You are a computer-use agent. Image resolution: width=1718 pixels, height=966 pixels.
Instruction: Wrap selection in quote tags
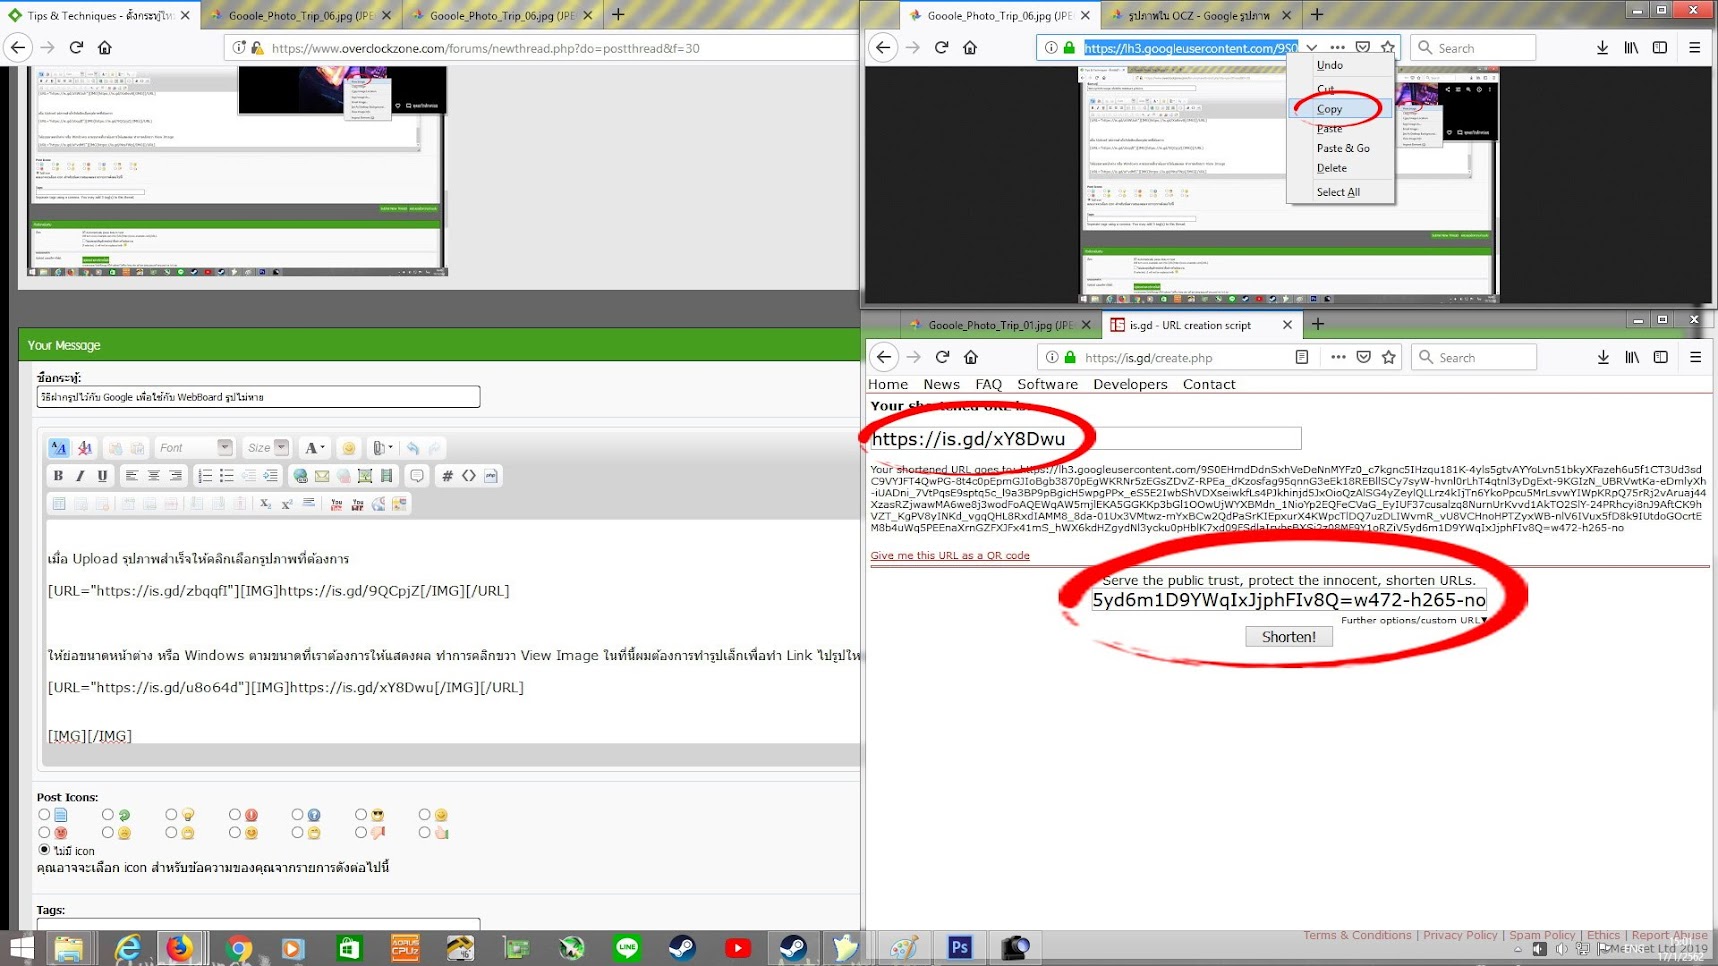pos(416,476)
